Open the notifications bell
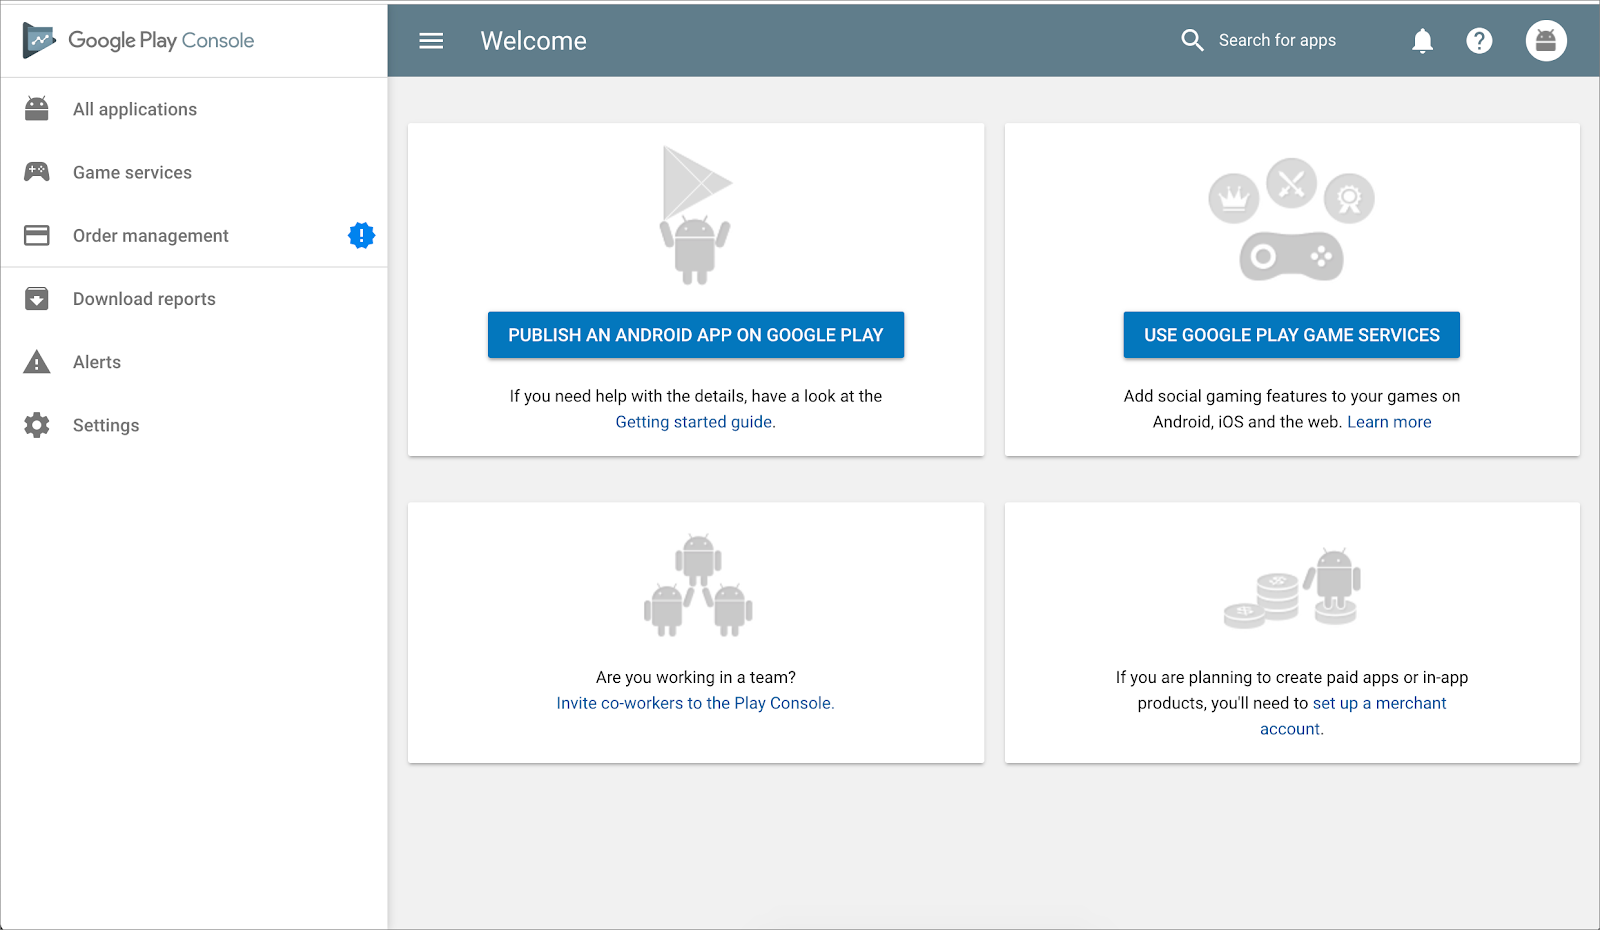The height and width of the screenshot is (930, 1600). click(1422, 41)
